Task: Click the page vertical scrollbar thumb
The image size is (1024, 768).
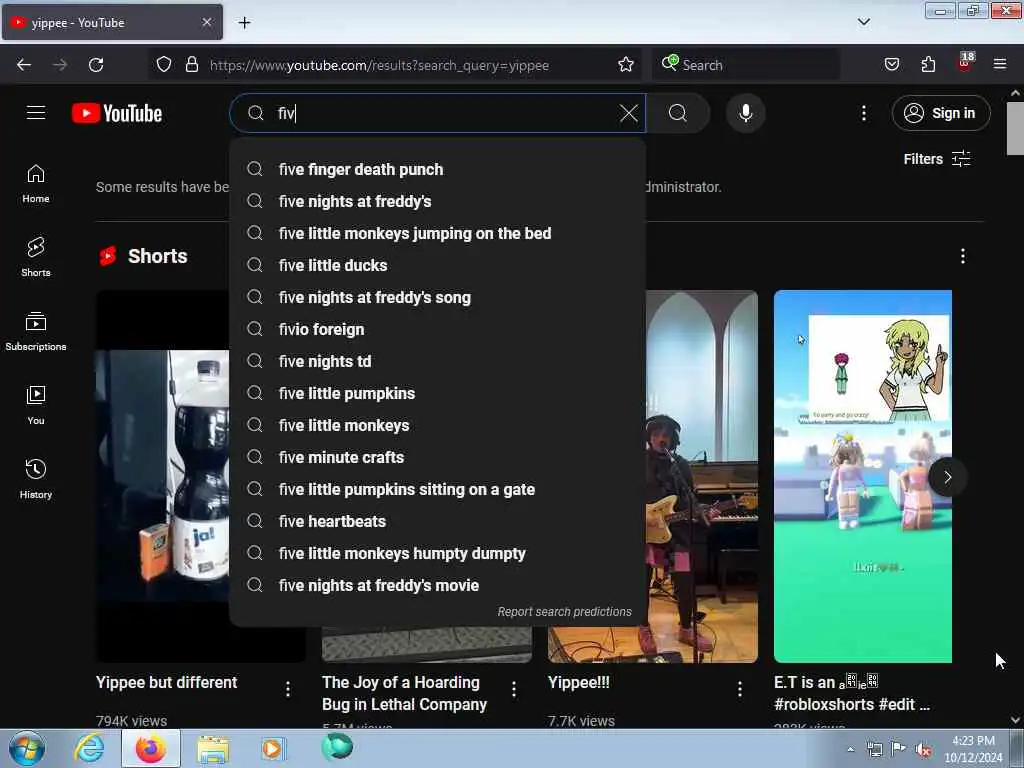Action: 1015,128
